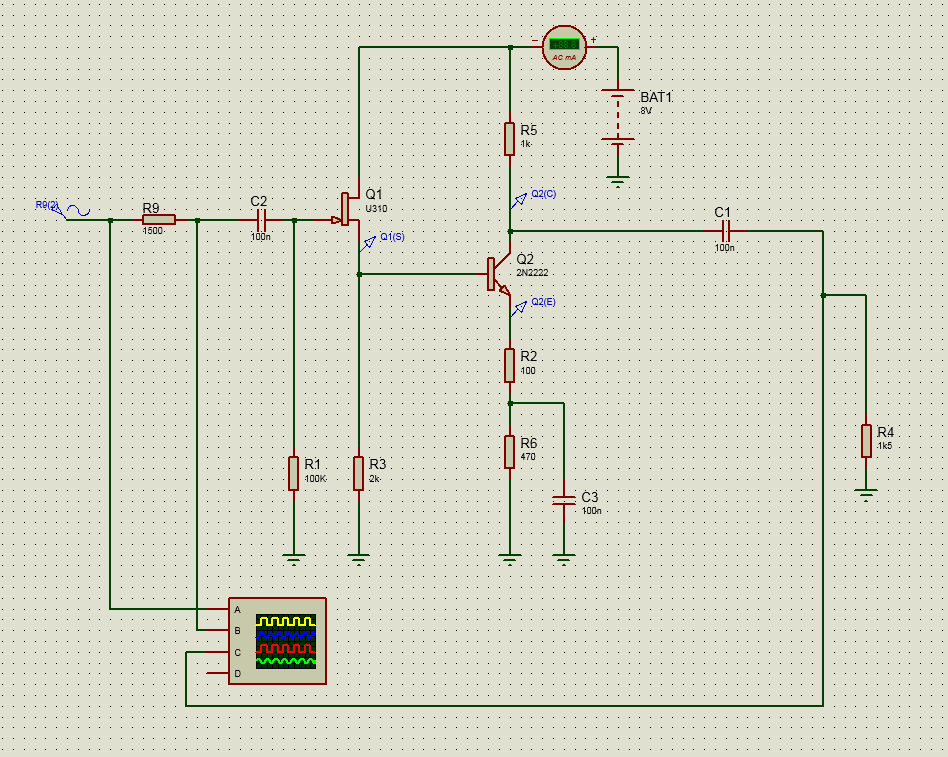The width and height of the screenshot is (948, 757).
Task: Click the 2N2222 part label
Action: [532, 273]
